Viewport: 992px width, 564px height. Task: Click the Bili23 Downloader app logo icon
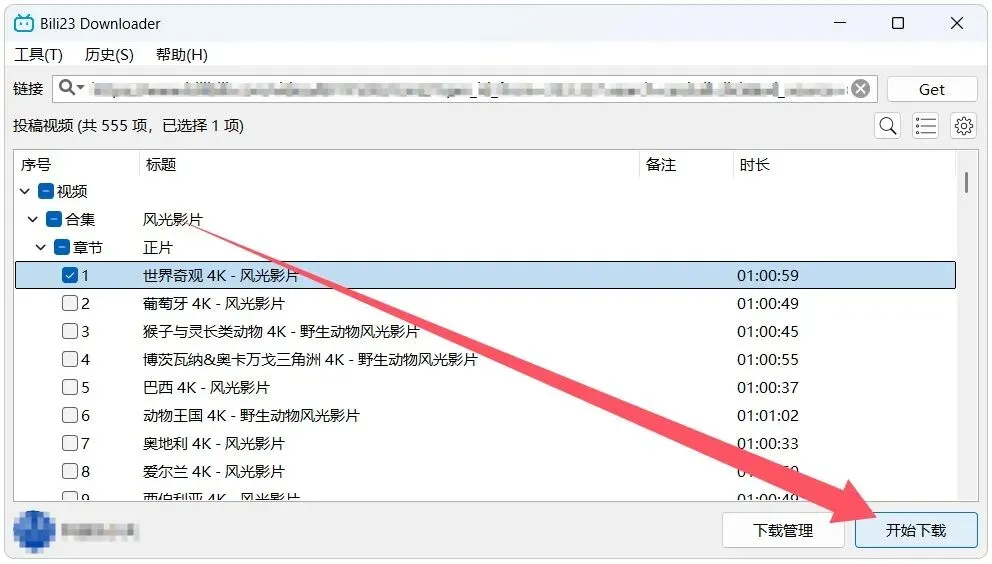pyautogui.click(x=24, y=23)
